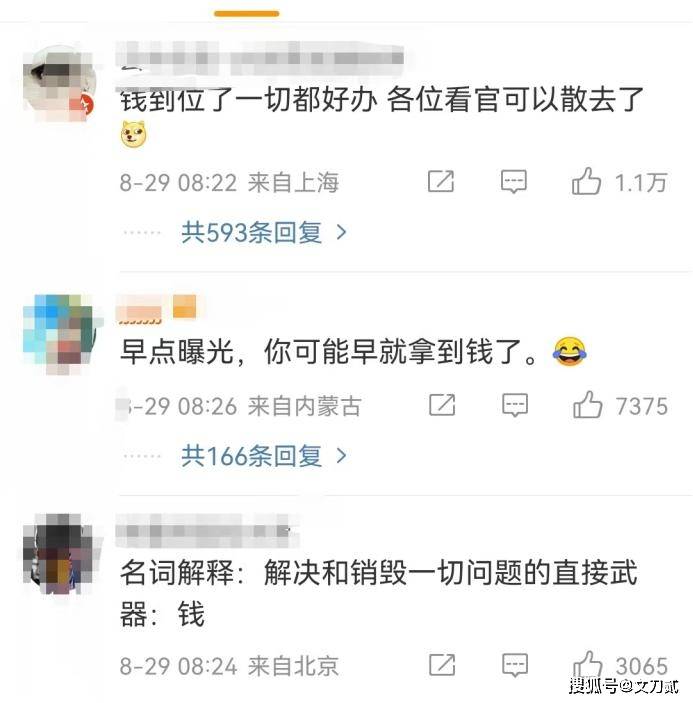The width and height of the screenshot is (693, 703).
Task: Open replies icon on Shanghai comment
Action: (x=514, y=182)
